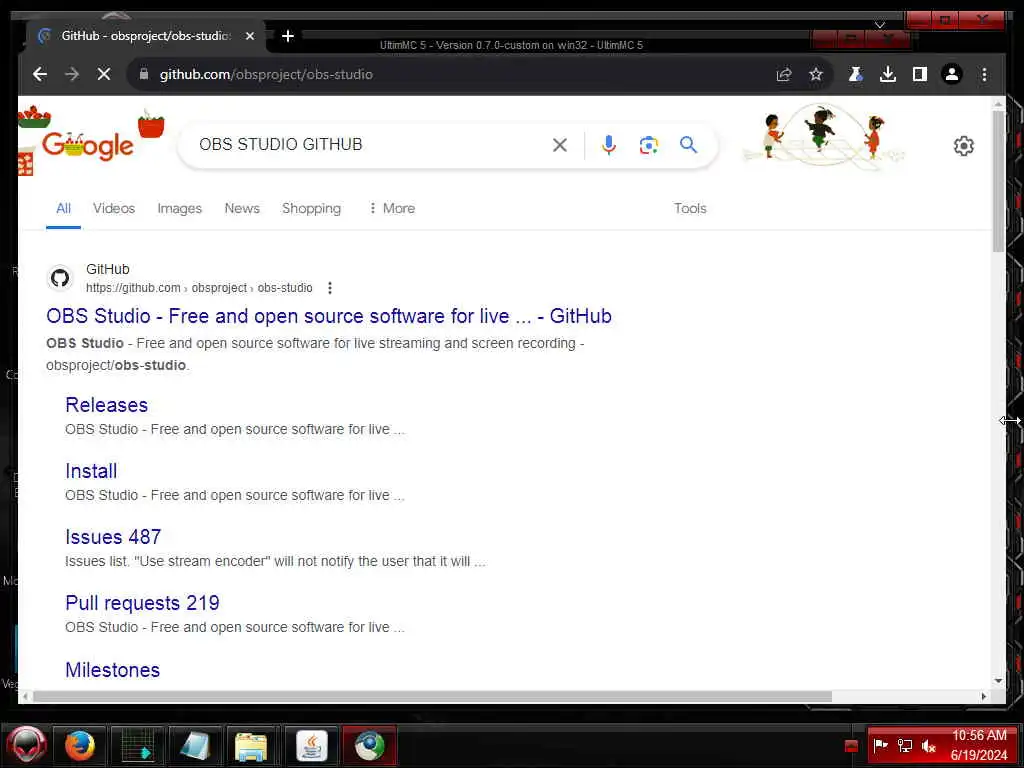Click the network tray icon
Viewport: 1024px width, 768px height.
(x=904, y=746)
